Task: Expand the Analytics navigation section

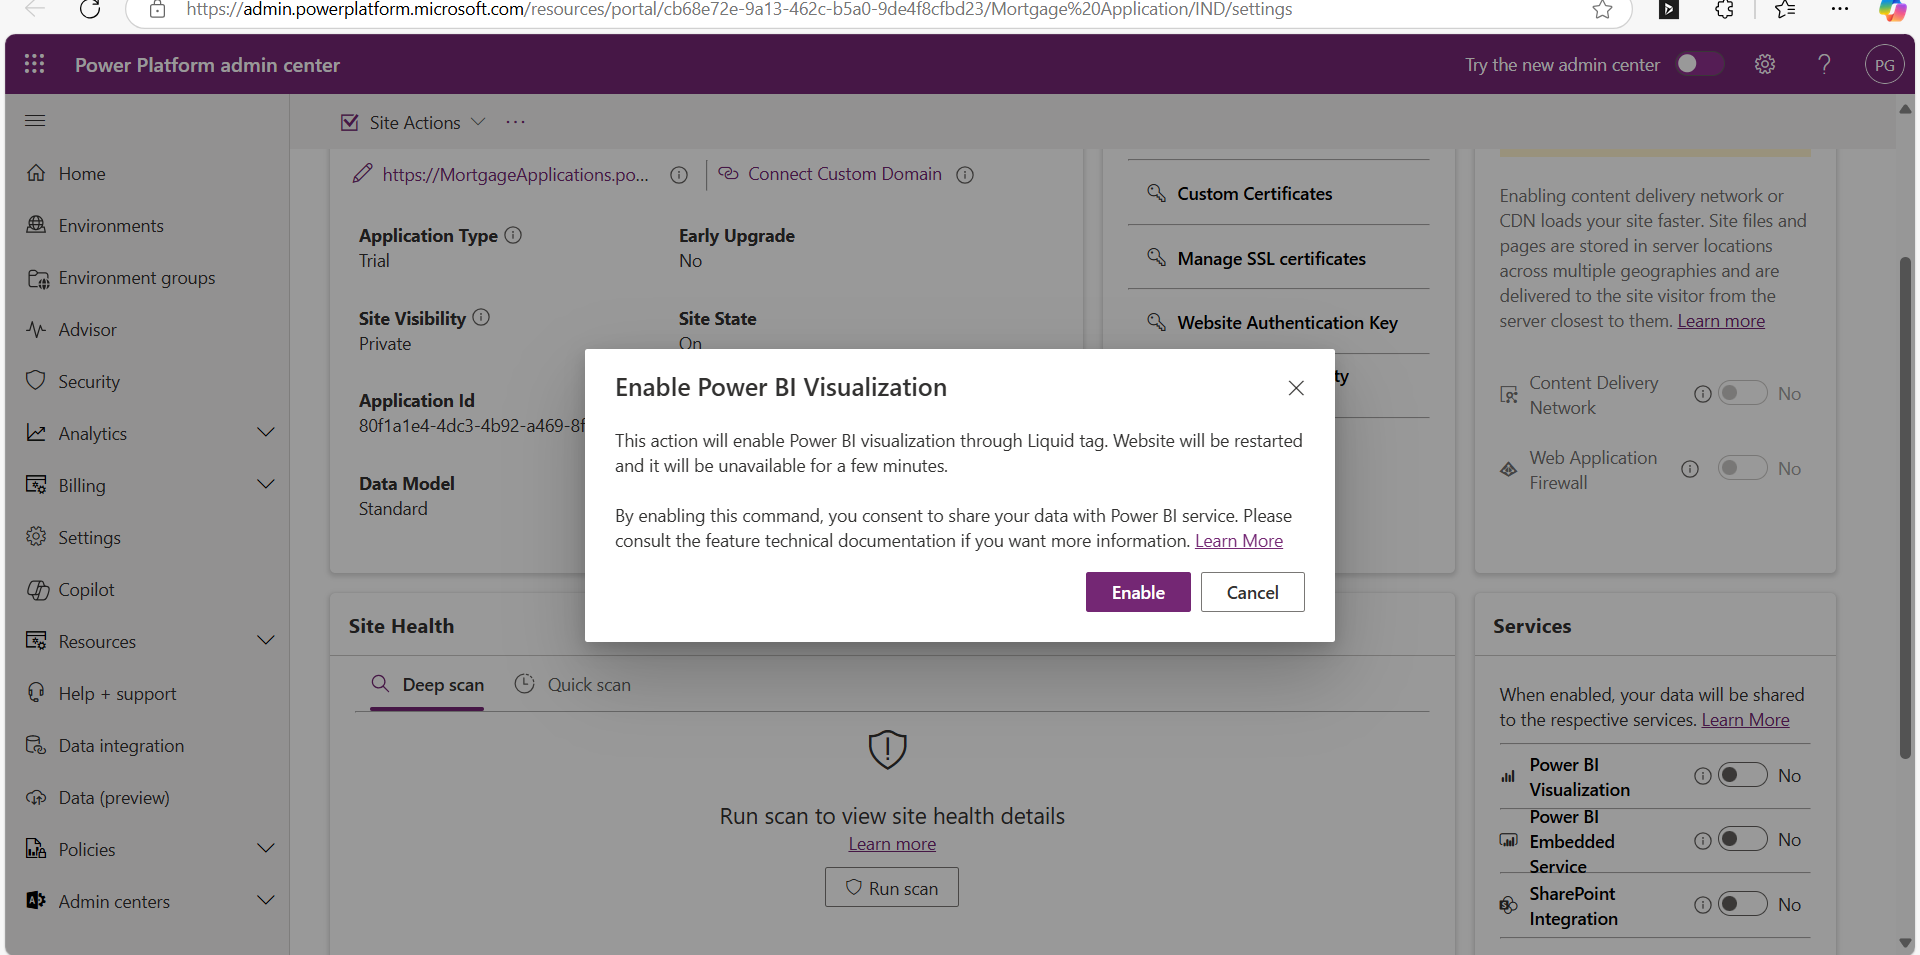Action: 265,433
